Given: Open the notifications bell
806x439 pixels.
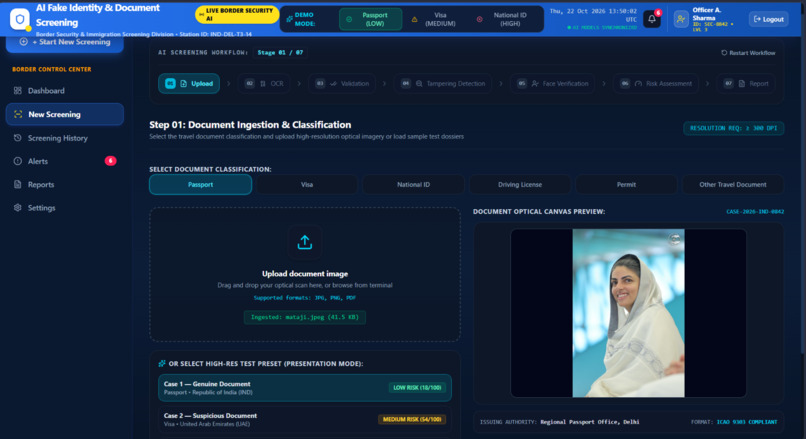Looking at the screenshot, I should click(652, 19).
